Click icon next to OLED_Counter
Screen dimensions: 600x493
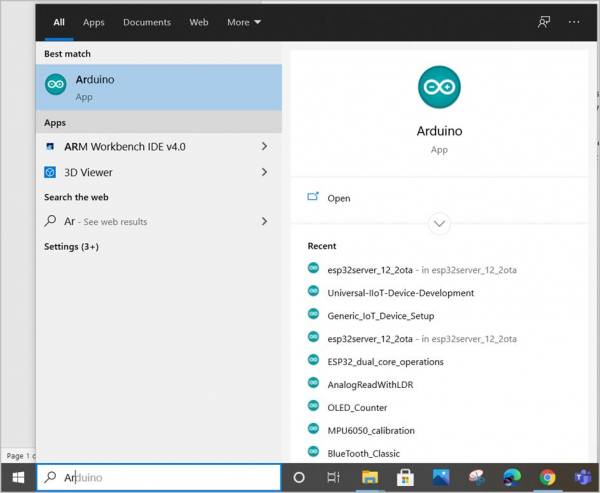[x=313, y=406]
